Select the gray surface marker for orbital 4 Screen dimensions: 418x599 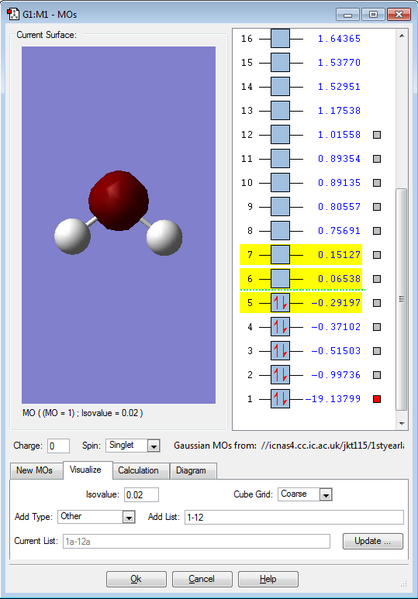377,327
